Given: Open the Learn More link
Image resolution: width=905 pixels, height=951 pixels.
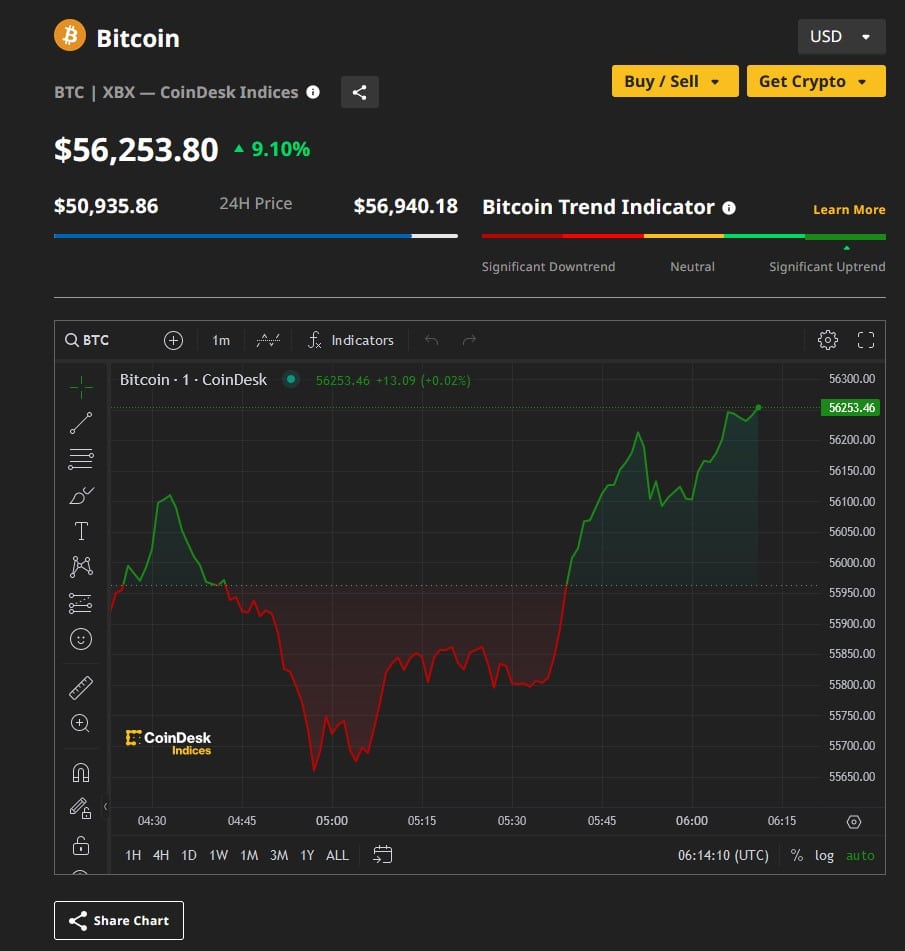Looking at the screenshot, I should [x=849, y=209].
